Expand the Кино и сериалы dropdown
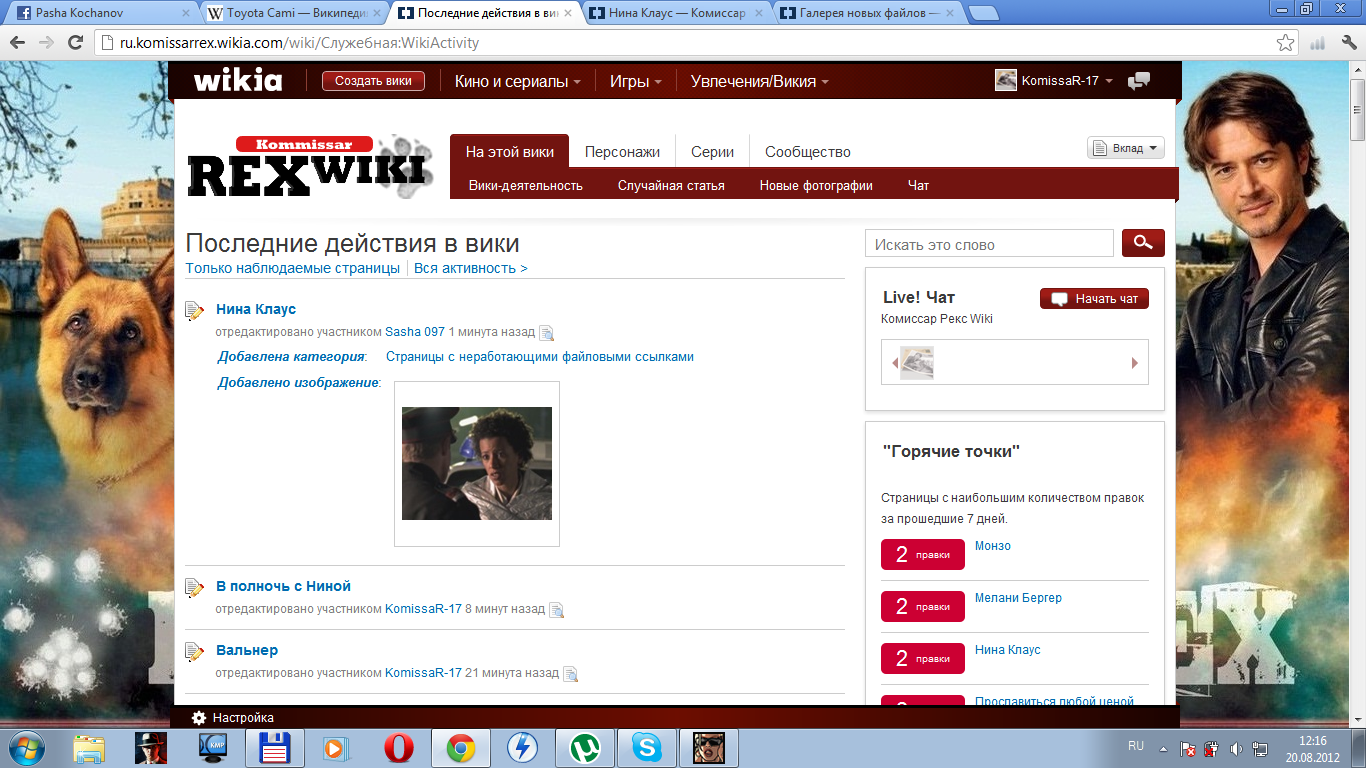1366x768 pixels. [518, 82]
